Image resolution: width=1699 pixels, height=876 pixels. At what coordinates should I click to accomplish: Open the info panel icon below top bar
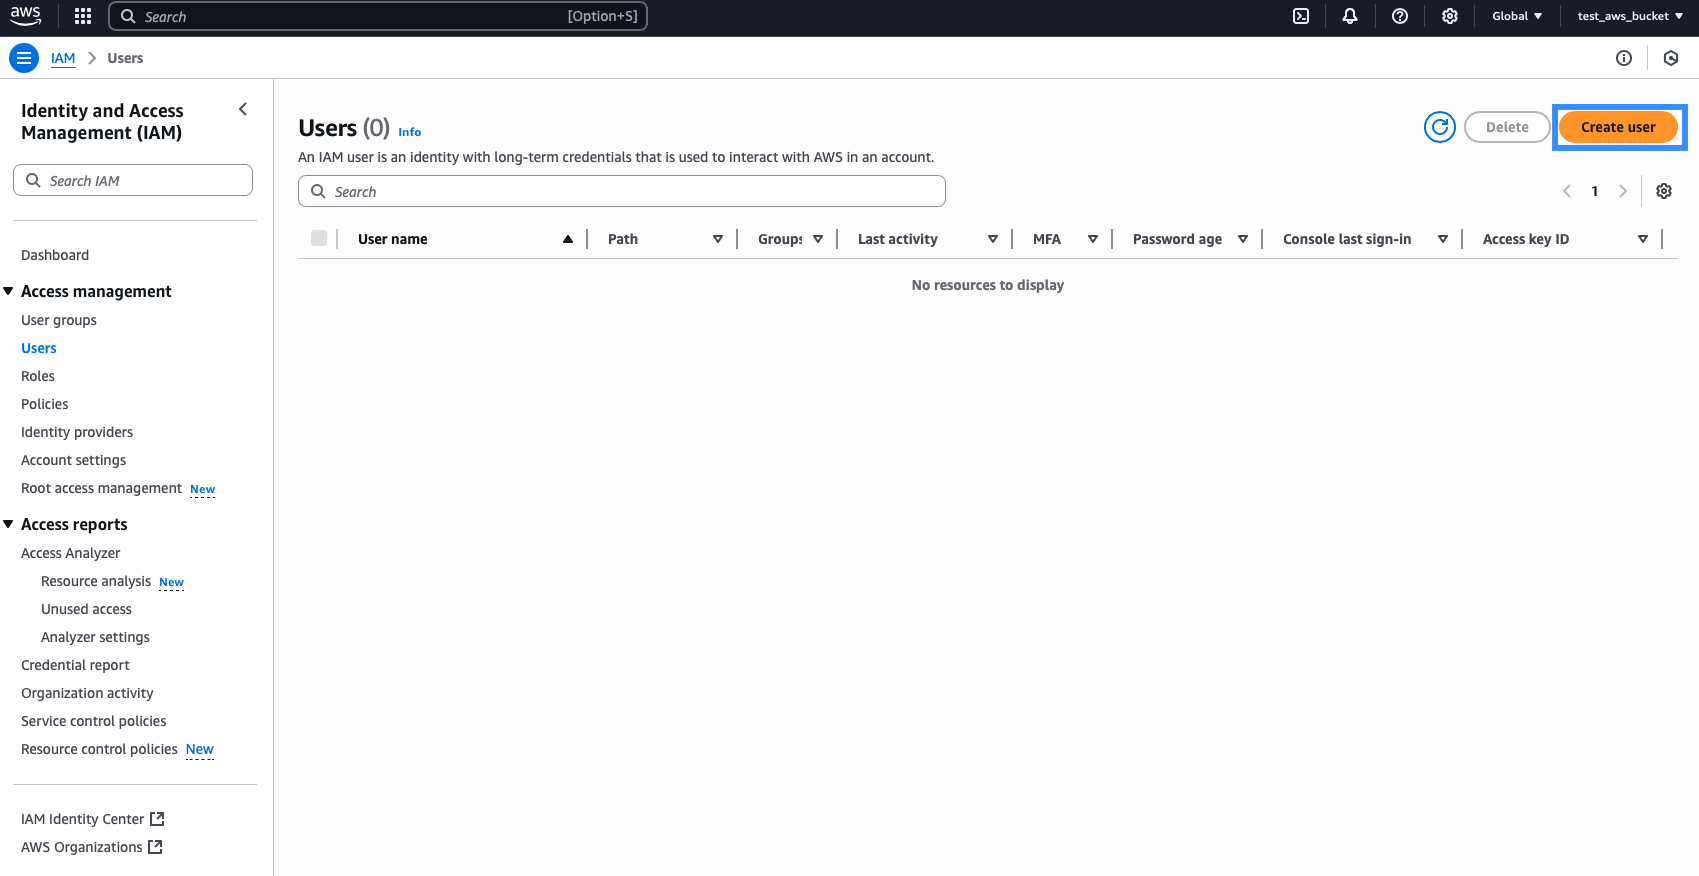click(x=1624, y=58)
